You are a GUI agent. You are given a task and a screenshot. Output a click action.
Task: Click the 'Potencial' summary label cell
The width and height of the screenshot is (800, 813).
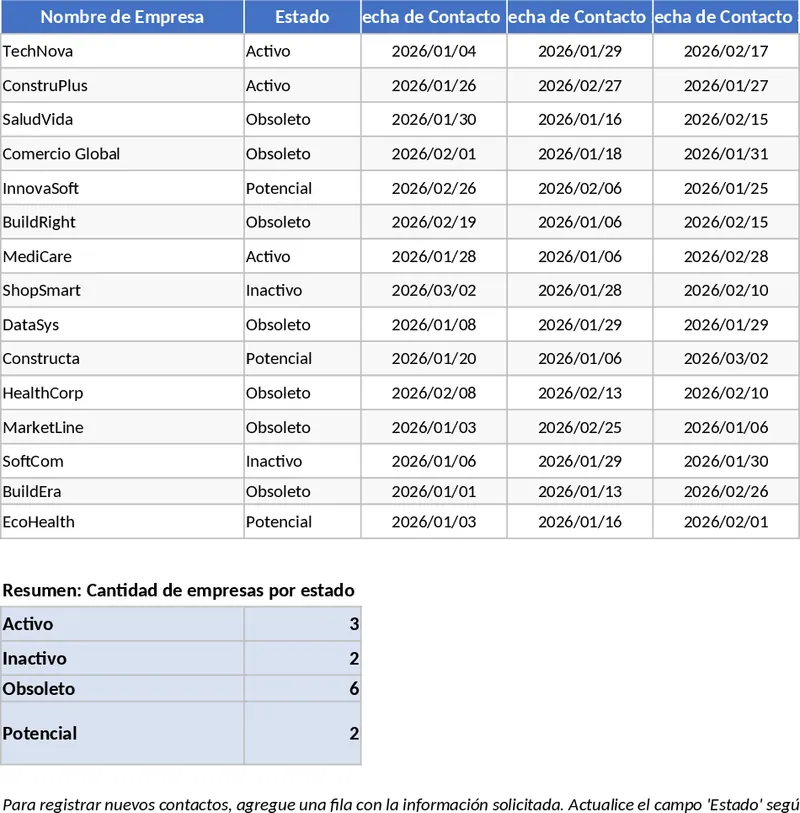click(122, 733)
